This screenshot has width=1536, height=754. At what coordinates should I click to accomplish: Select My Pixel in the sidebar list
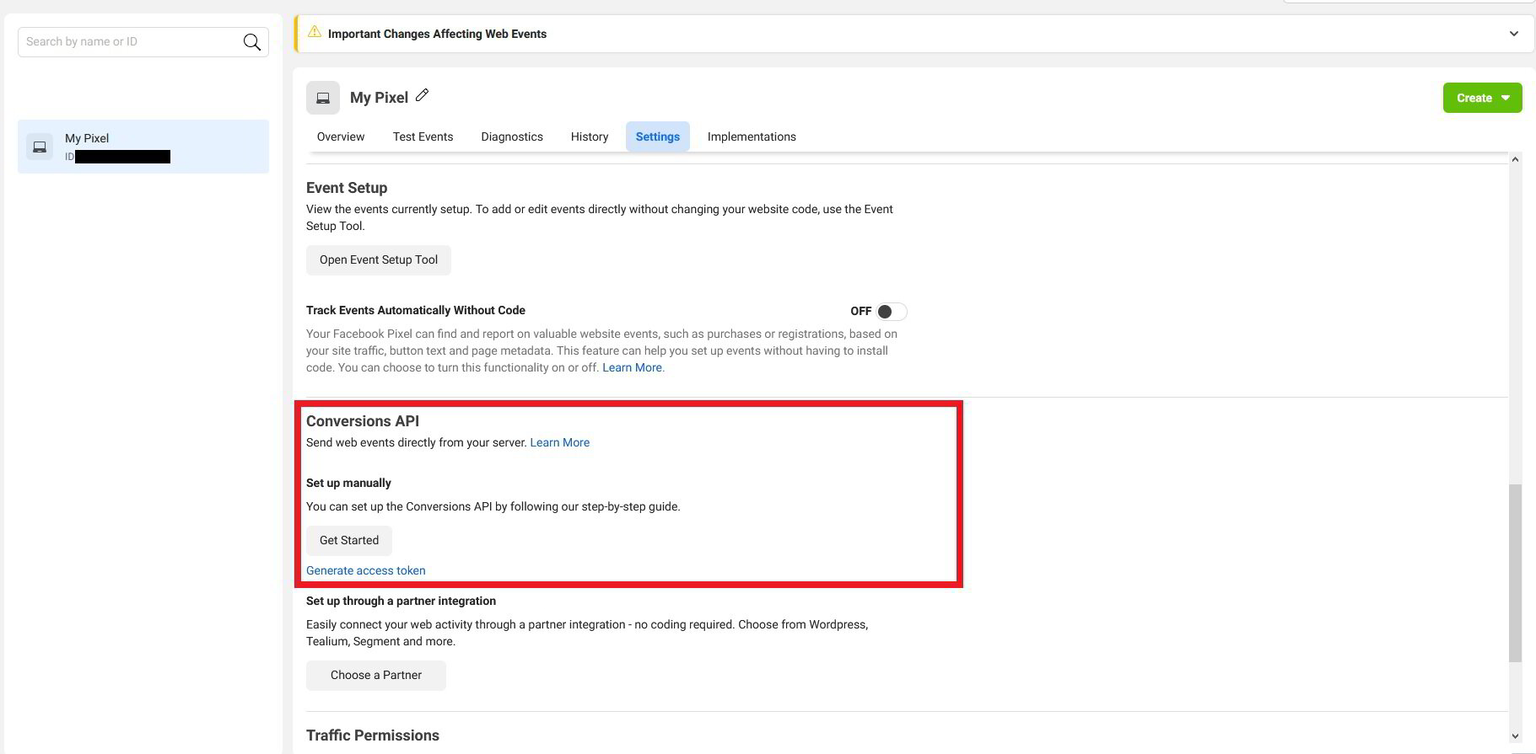pyautogui.click(x=143, y=146)
